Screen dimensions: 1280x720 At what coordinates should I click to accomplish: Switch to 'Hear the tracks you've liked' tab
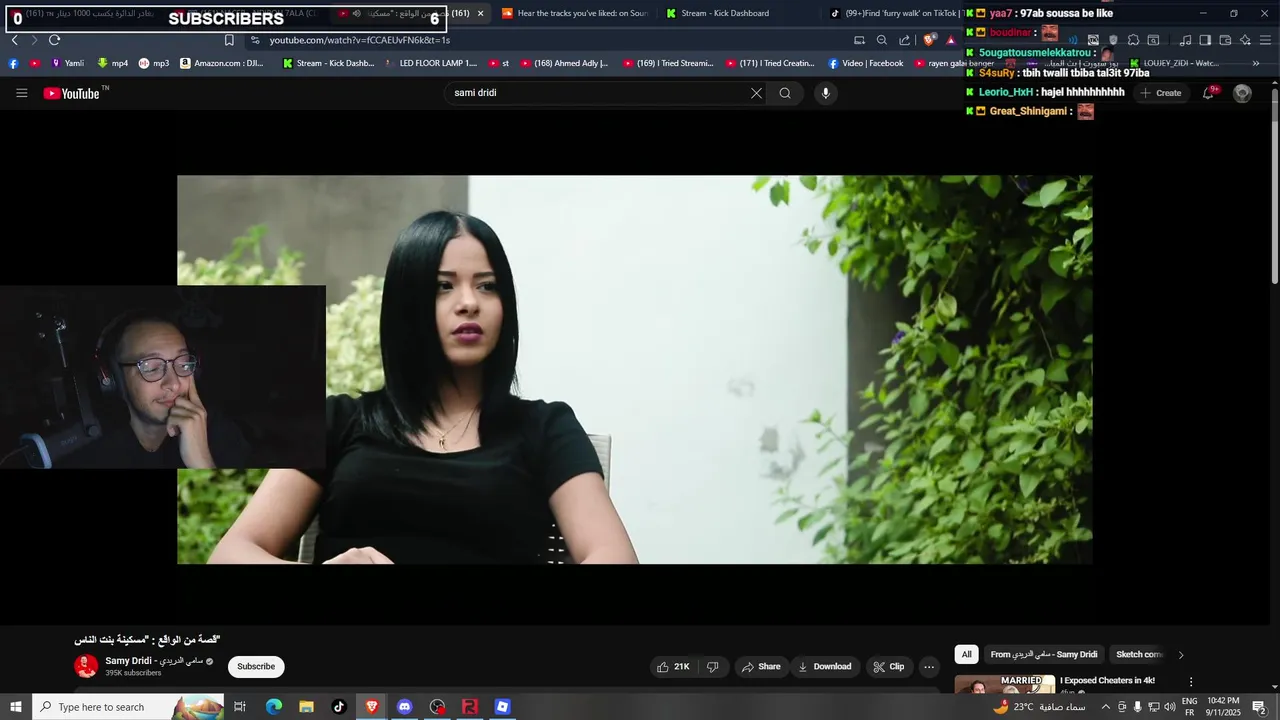pyautogui.click(x=575, y=13)
